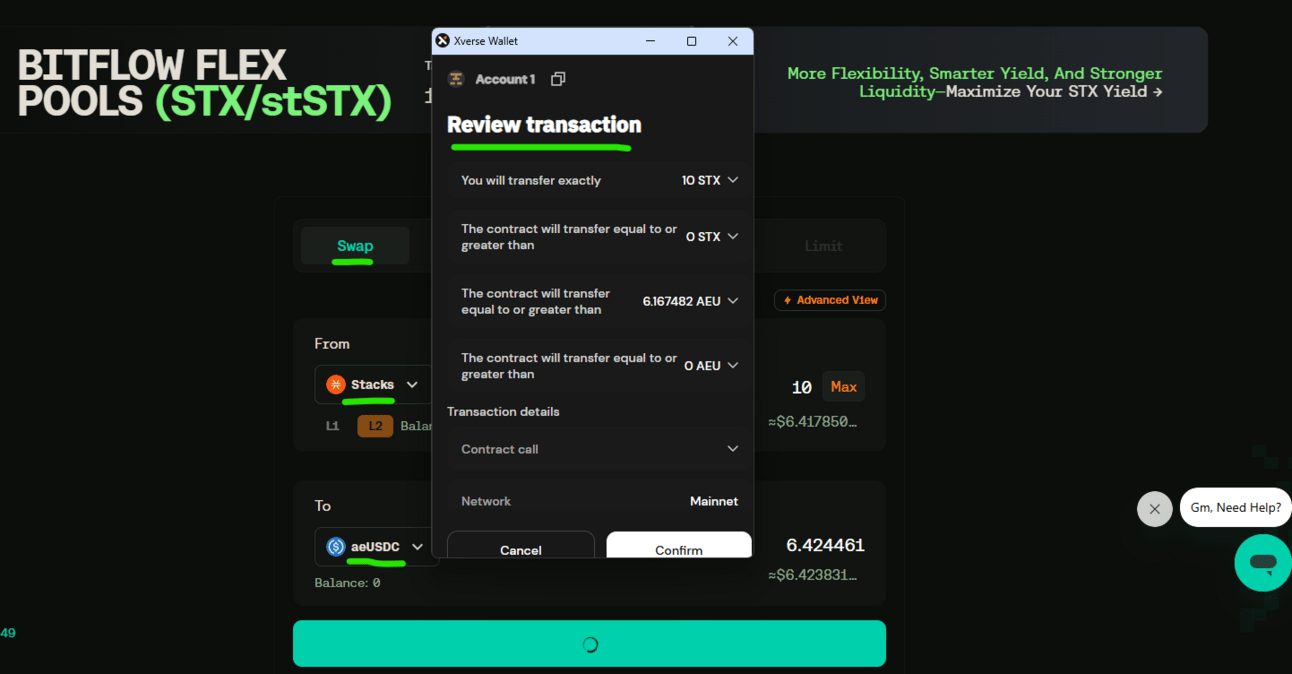Select the L2 layer toggle
This screenshot has width=1292, height=674.
(x=375, y=426)
